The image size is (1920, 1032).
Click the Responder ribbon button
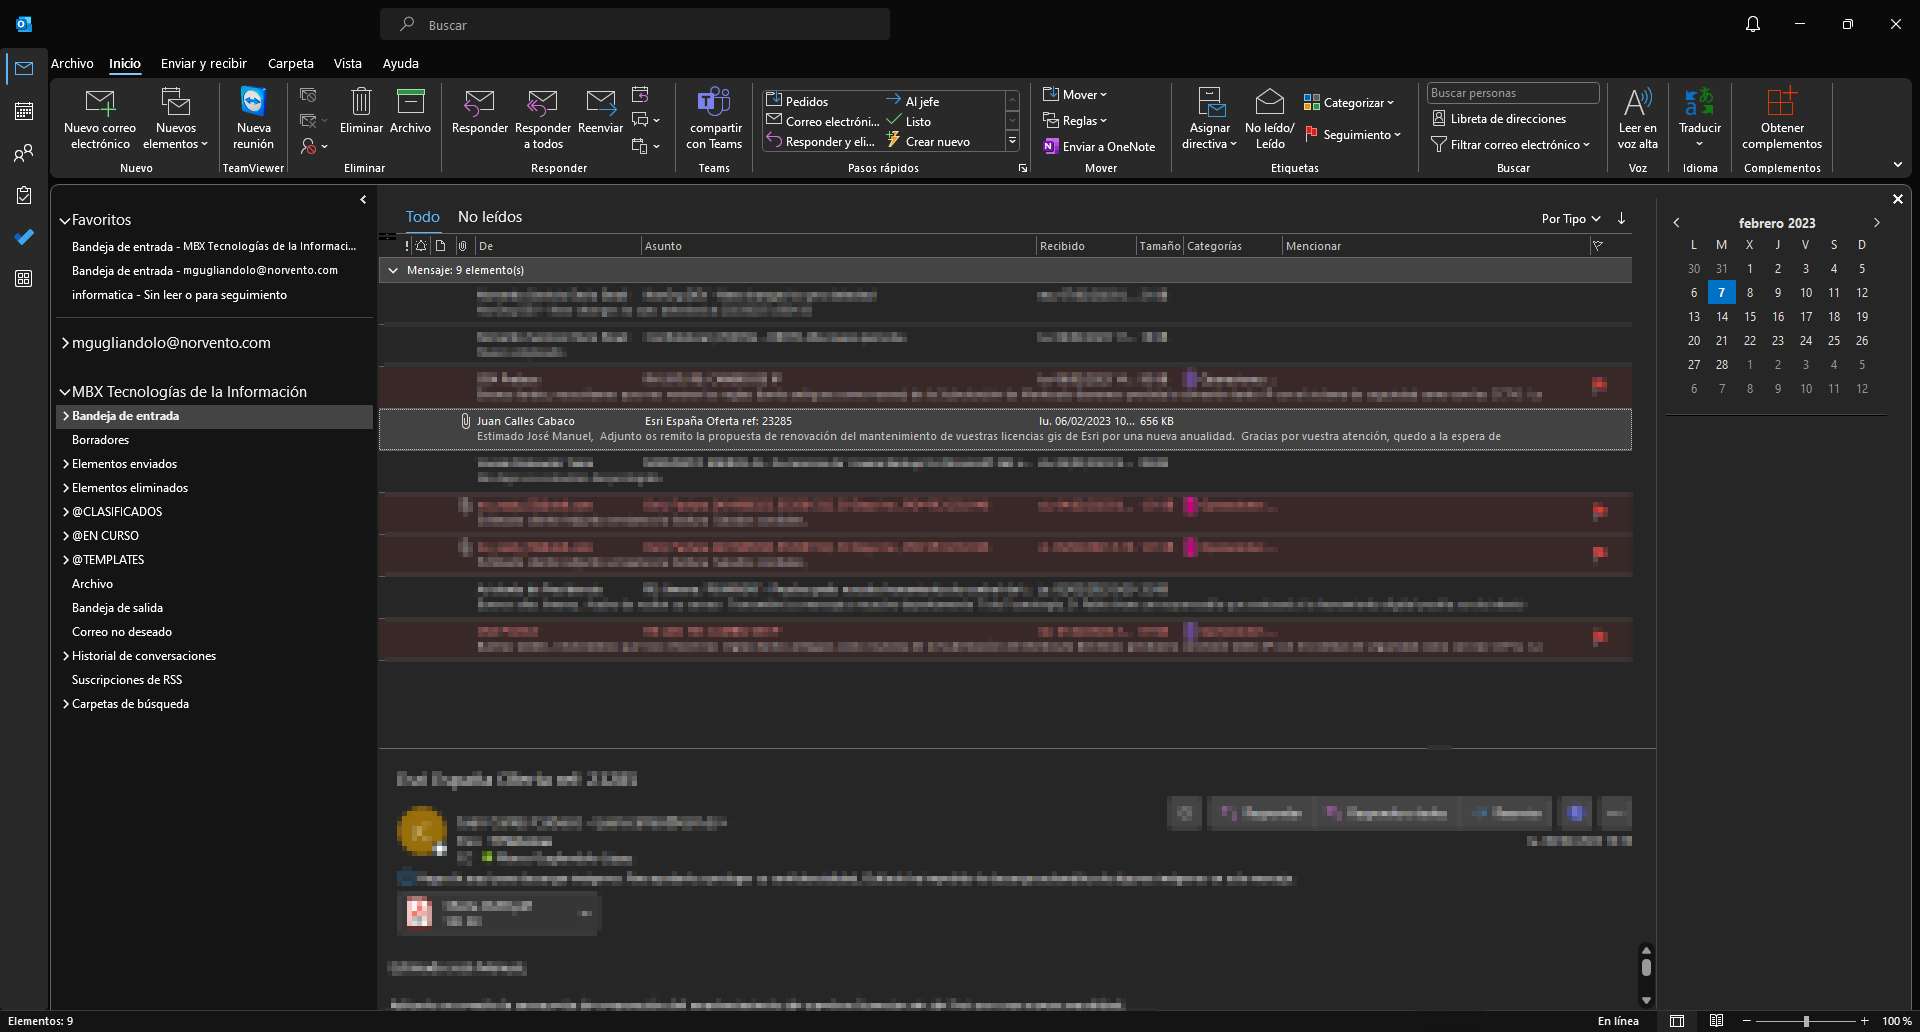480,111
